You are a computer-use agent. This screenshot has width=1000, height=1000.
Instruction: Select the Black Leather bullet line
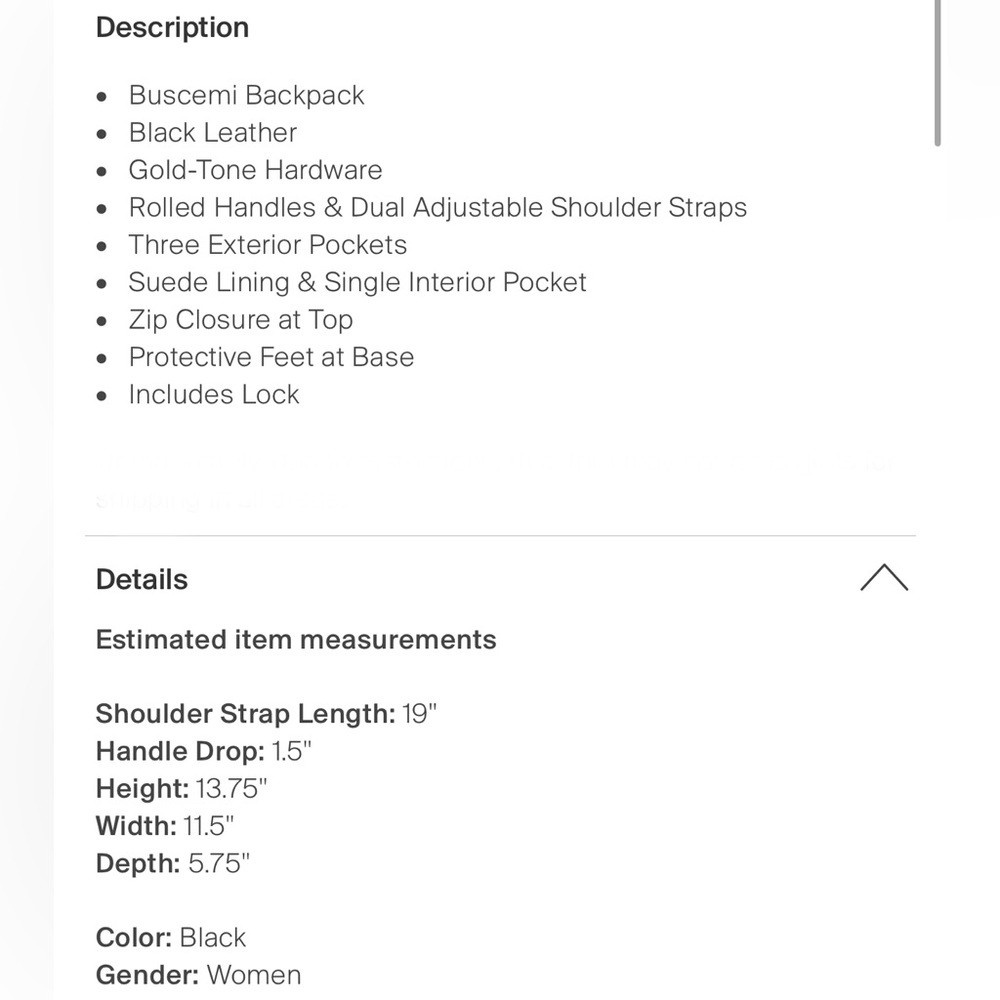click(212, 133)
